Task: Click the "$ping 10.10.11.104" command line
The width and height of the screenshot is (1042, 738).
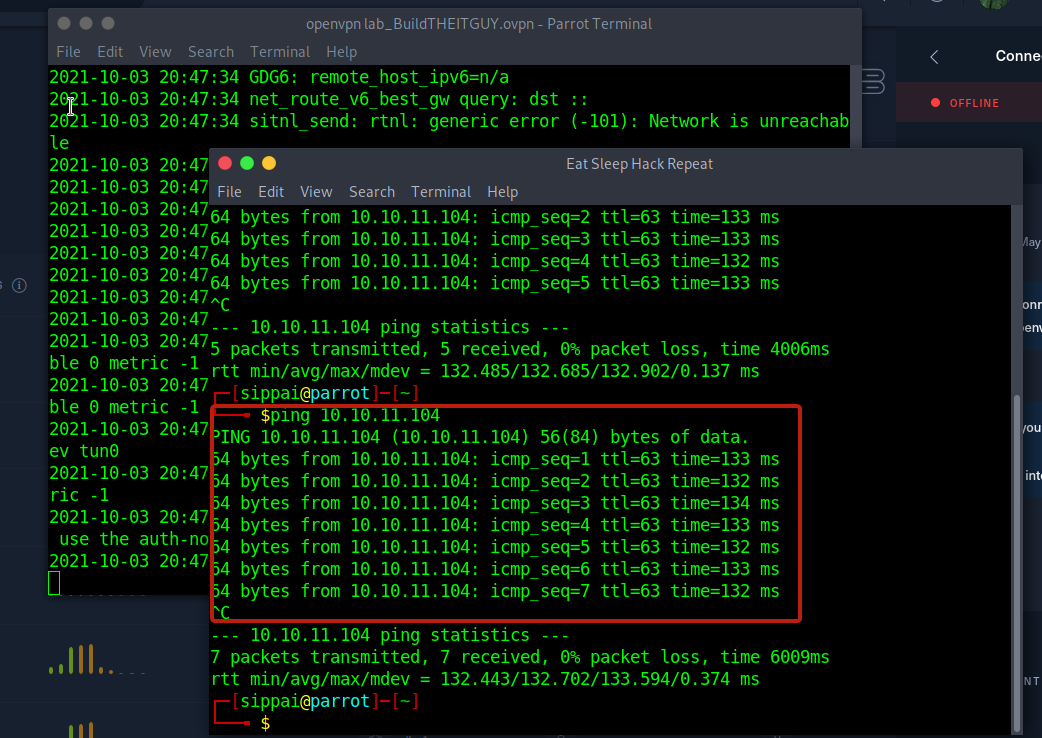Action: pos(350,416)
